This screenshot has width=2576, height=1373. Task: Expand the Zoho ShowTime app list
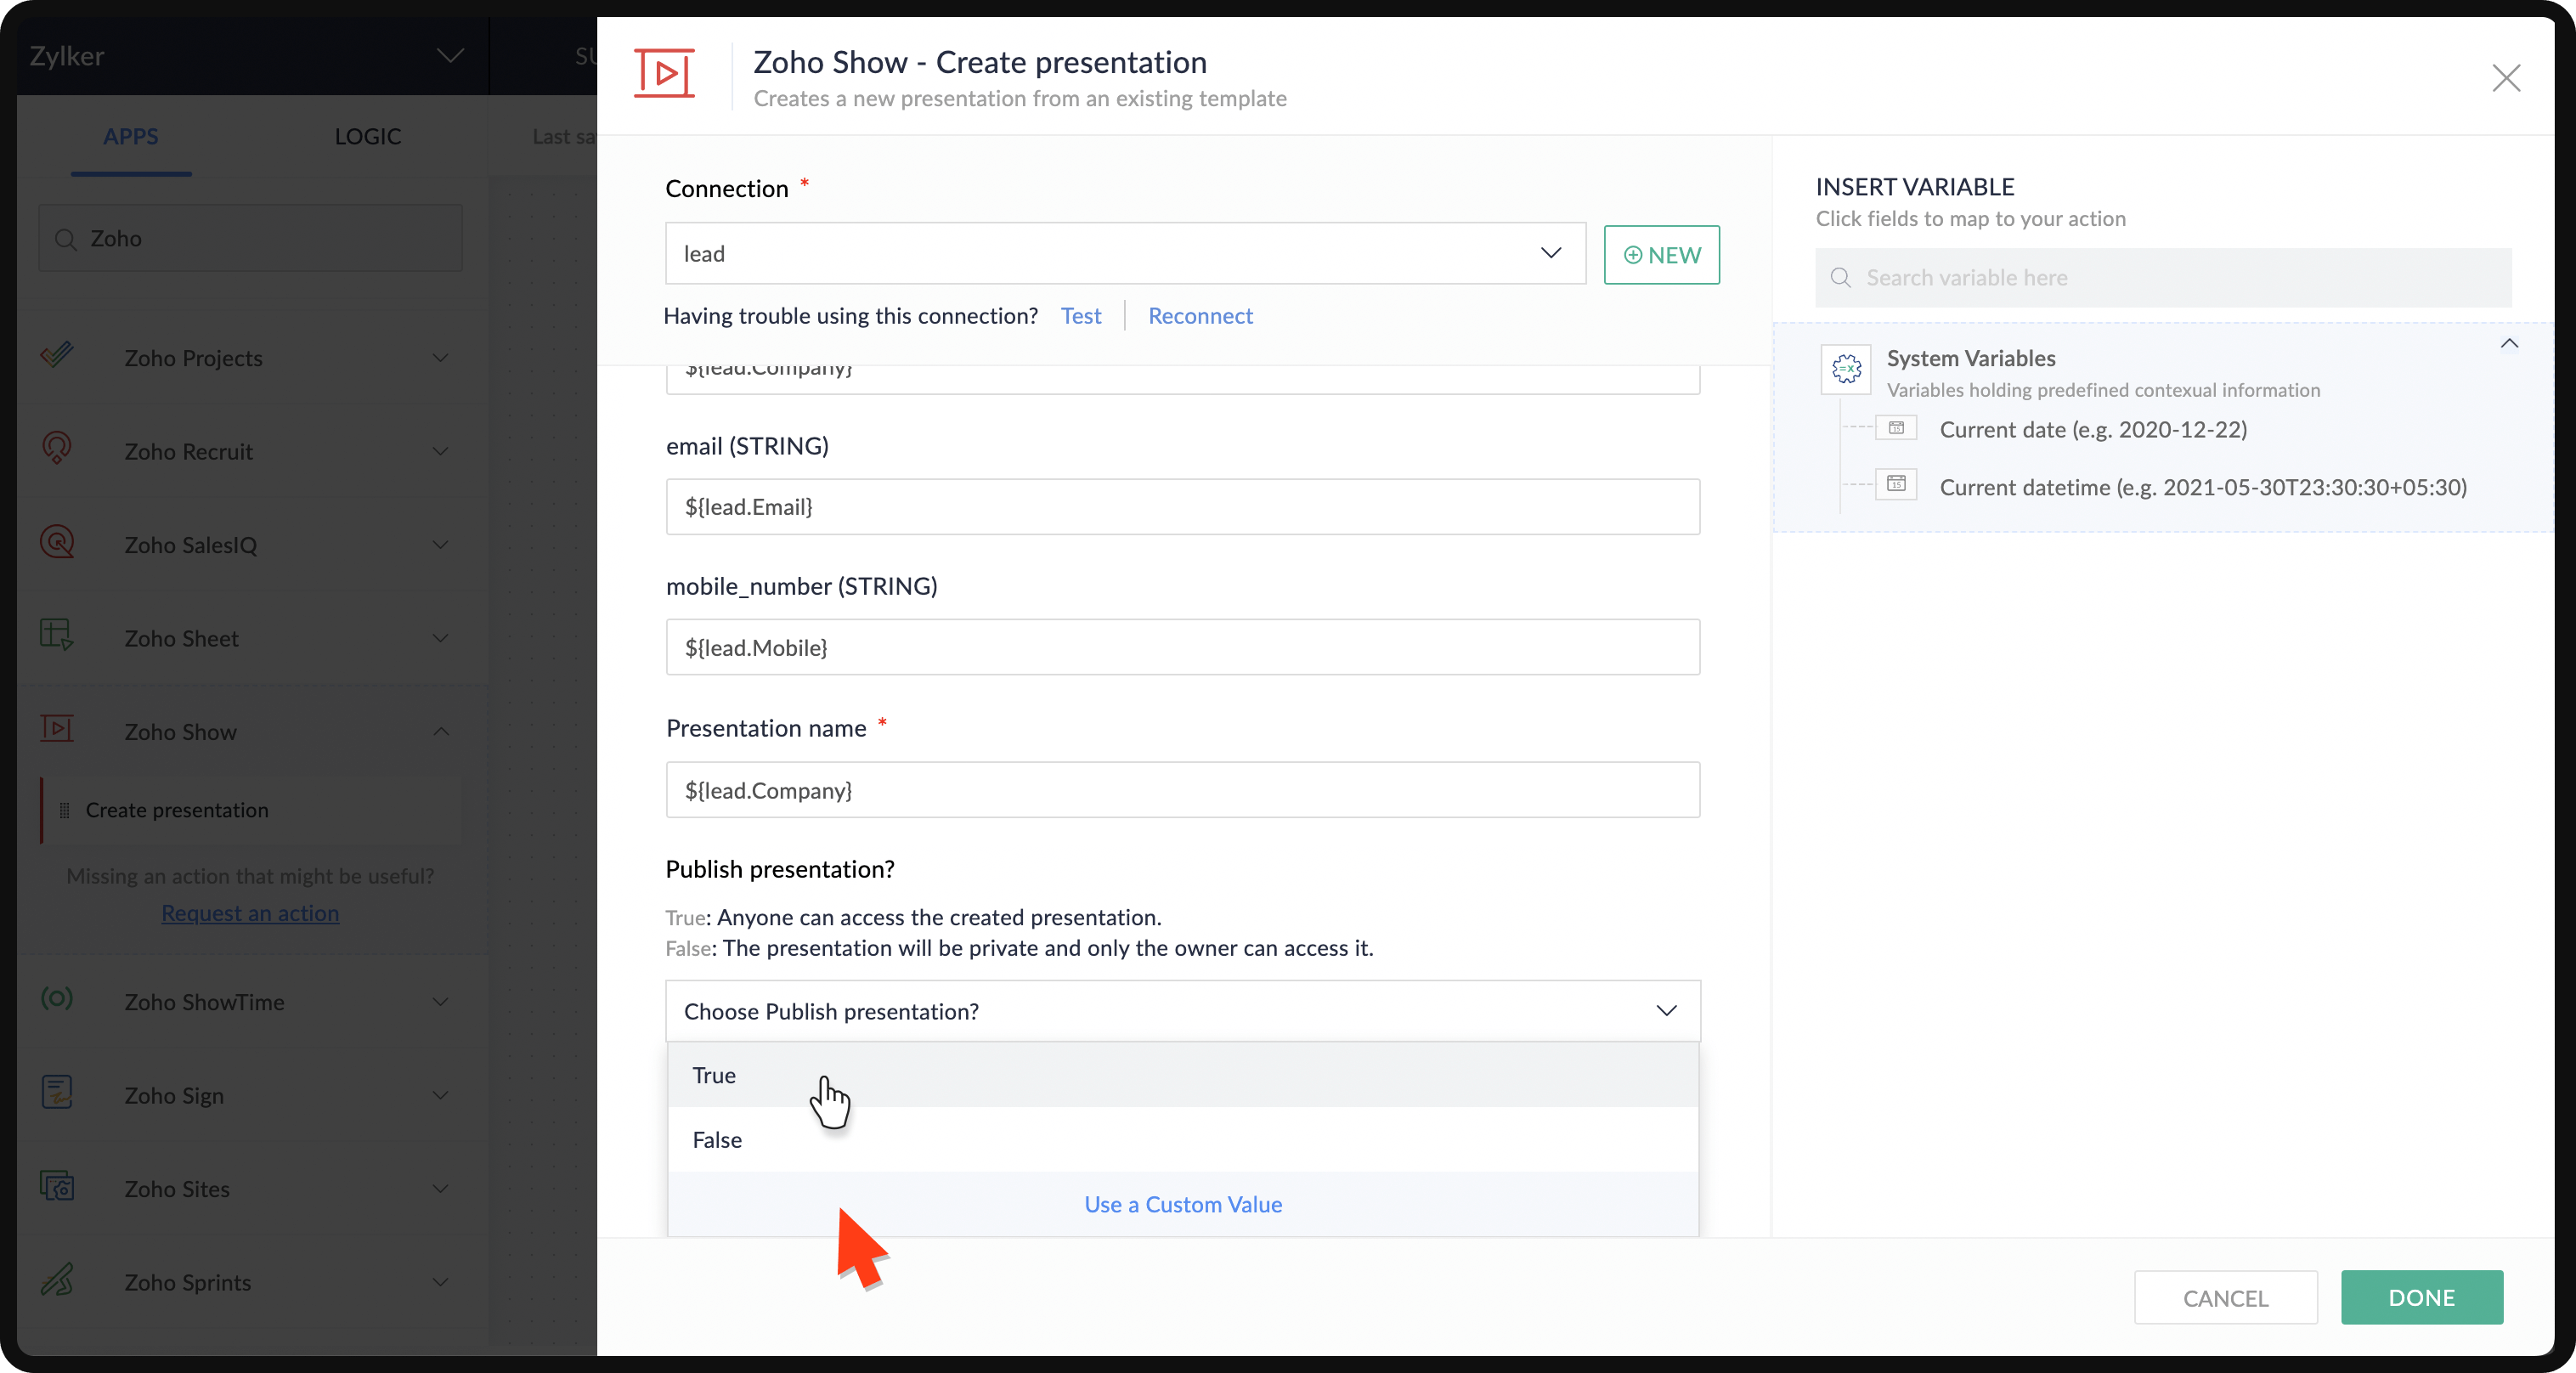coord(440,1002)
